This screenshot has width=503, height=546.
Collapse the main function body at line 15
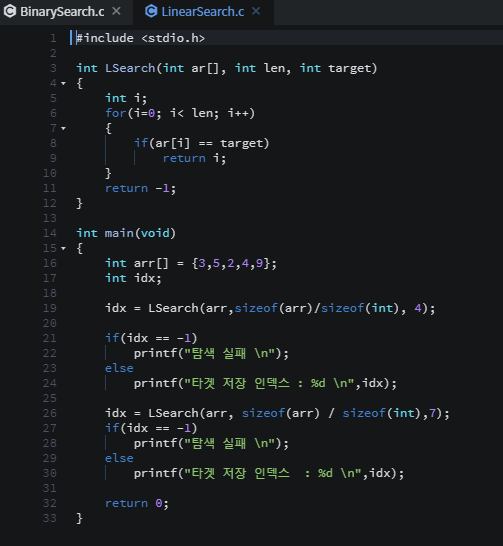63,248
